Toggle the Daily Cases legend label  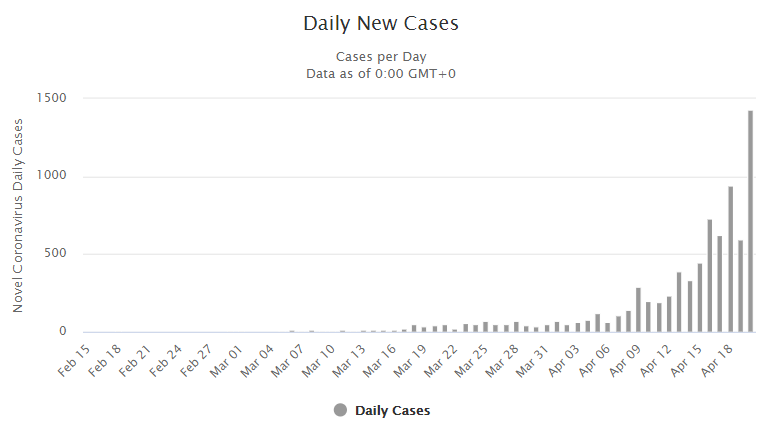pos(392,410)
